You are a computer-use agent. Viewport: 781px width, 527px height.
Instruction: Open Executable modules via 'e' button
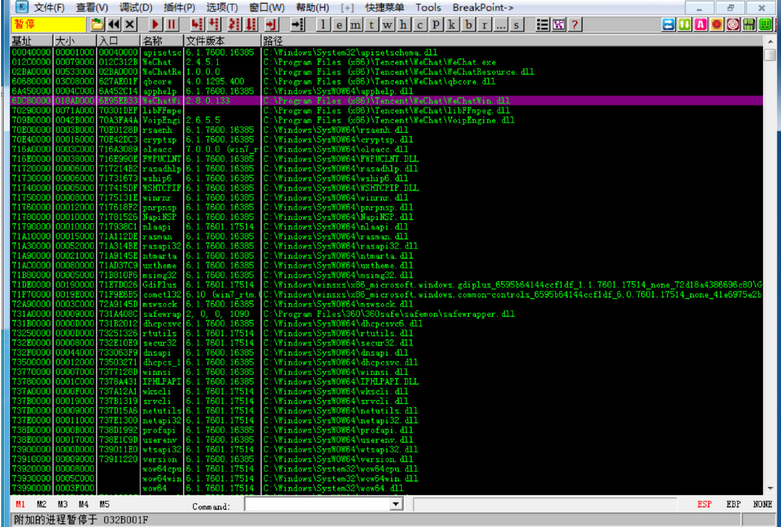click(x=339, y=24)
